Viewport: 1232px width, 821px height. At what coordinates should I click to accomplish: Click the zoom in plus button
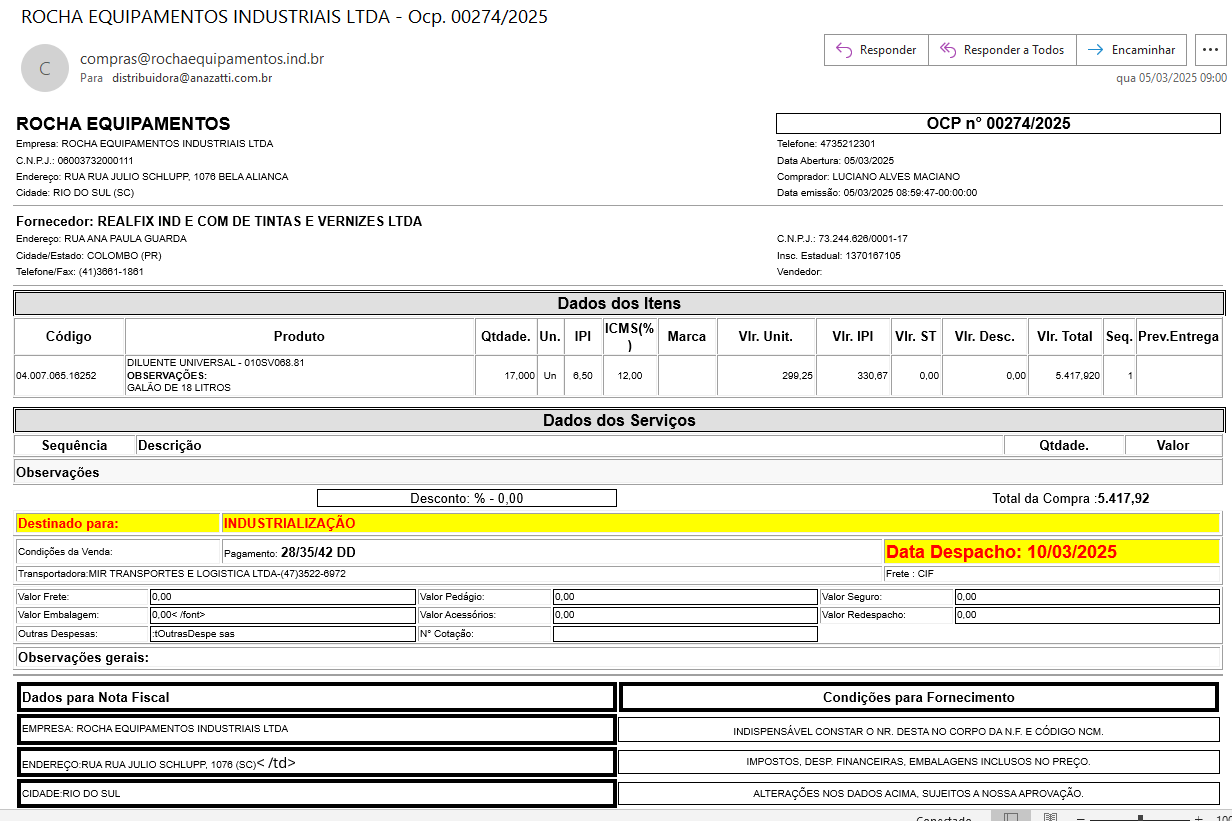1198,818
